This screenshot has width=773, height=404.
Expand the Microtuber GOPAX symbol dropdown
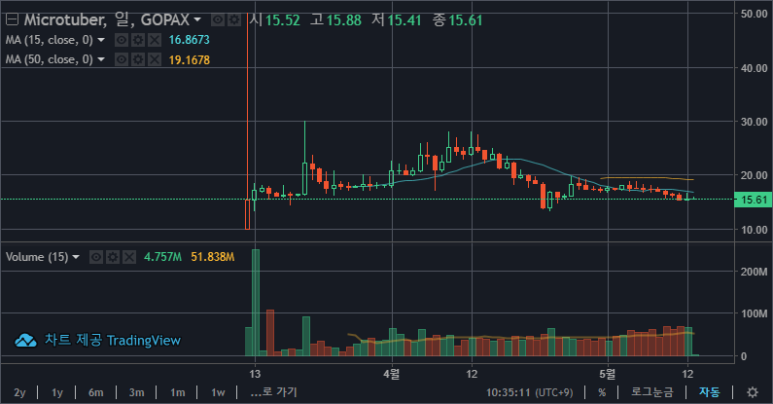(197, 20)
